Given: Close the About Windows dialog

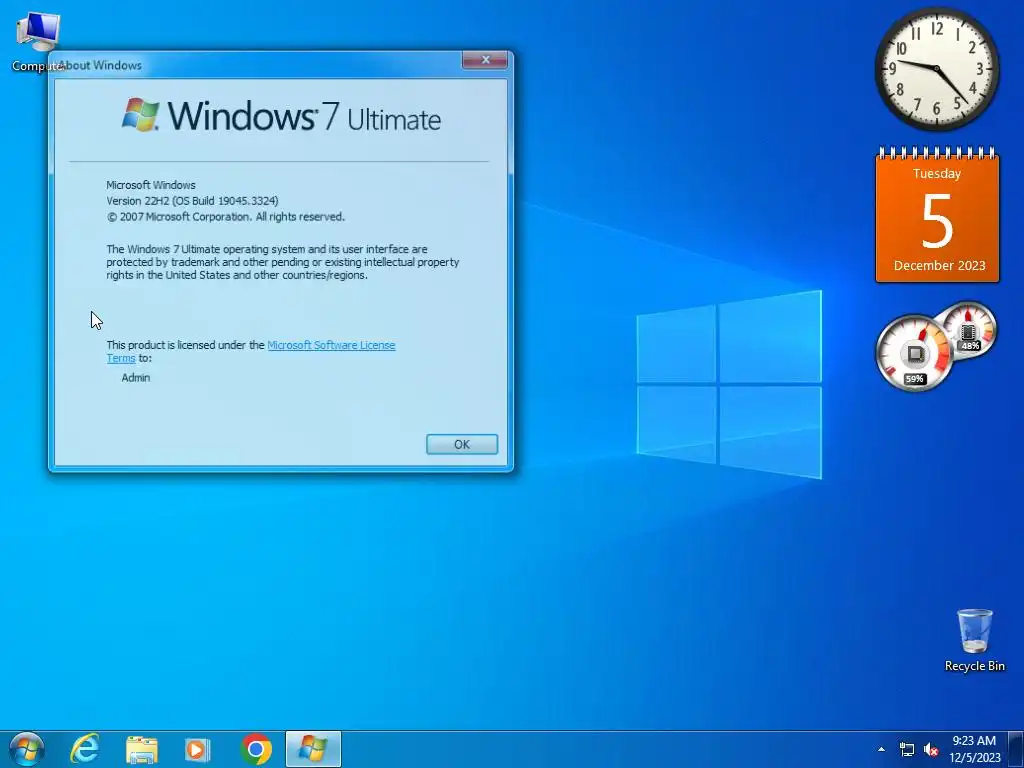Looking at the screenshot, I should pos(485,59).
